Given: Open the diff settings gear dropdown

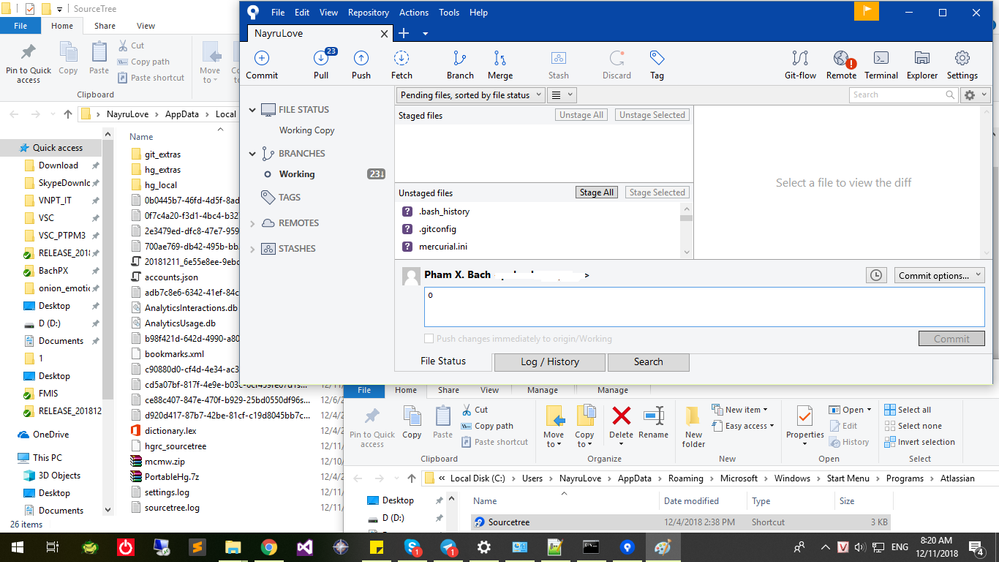Looking at the screenshot, I should pyautogui.click(x=975, y=95).
